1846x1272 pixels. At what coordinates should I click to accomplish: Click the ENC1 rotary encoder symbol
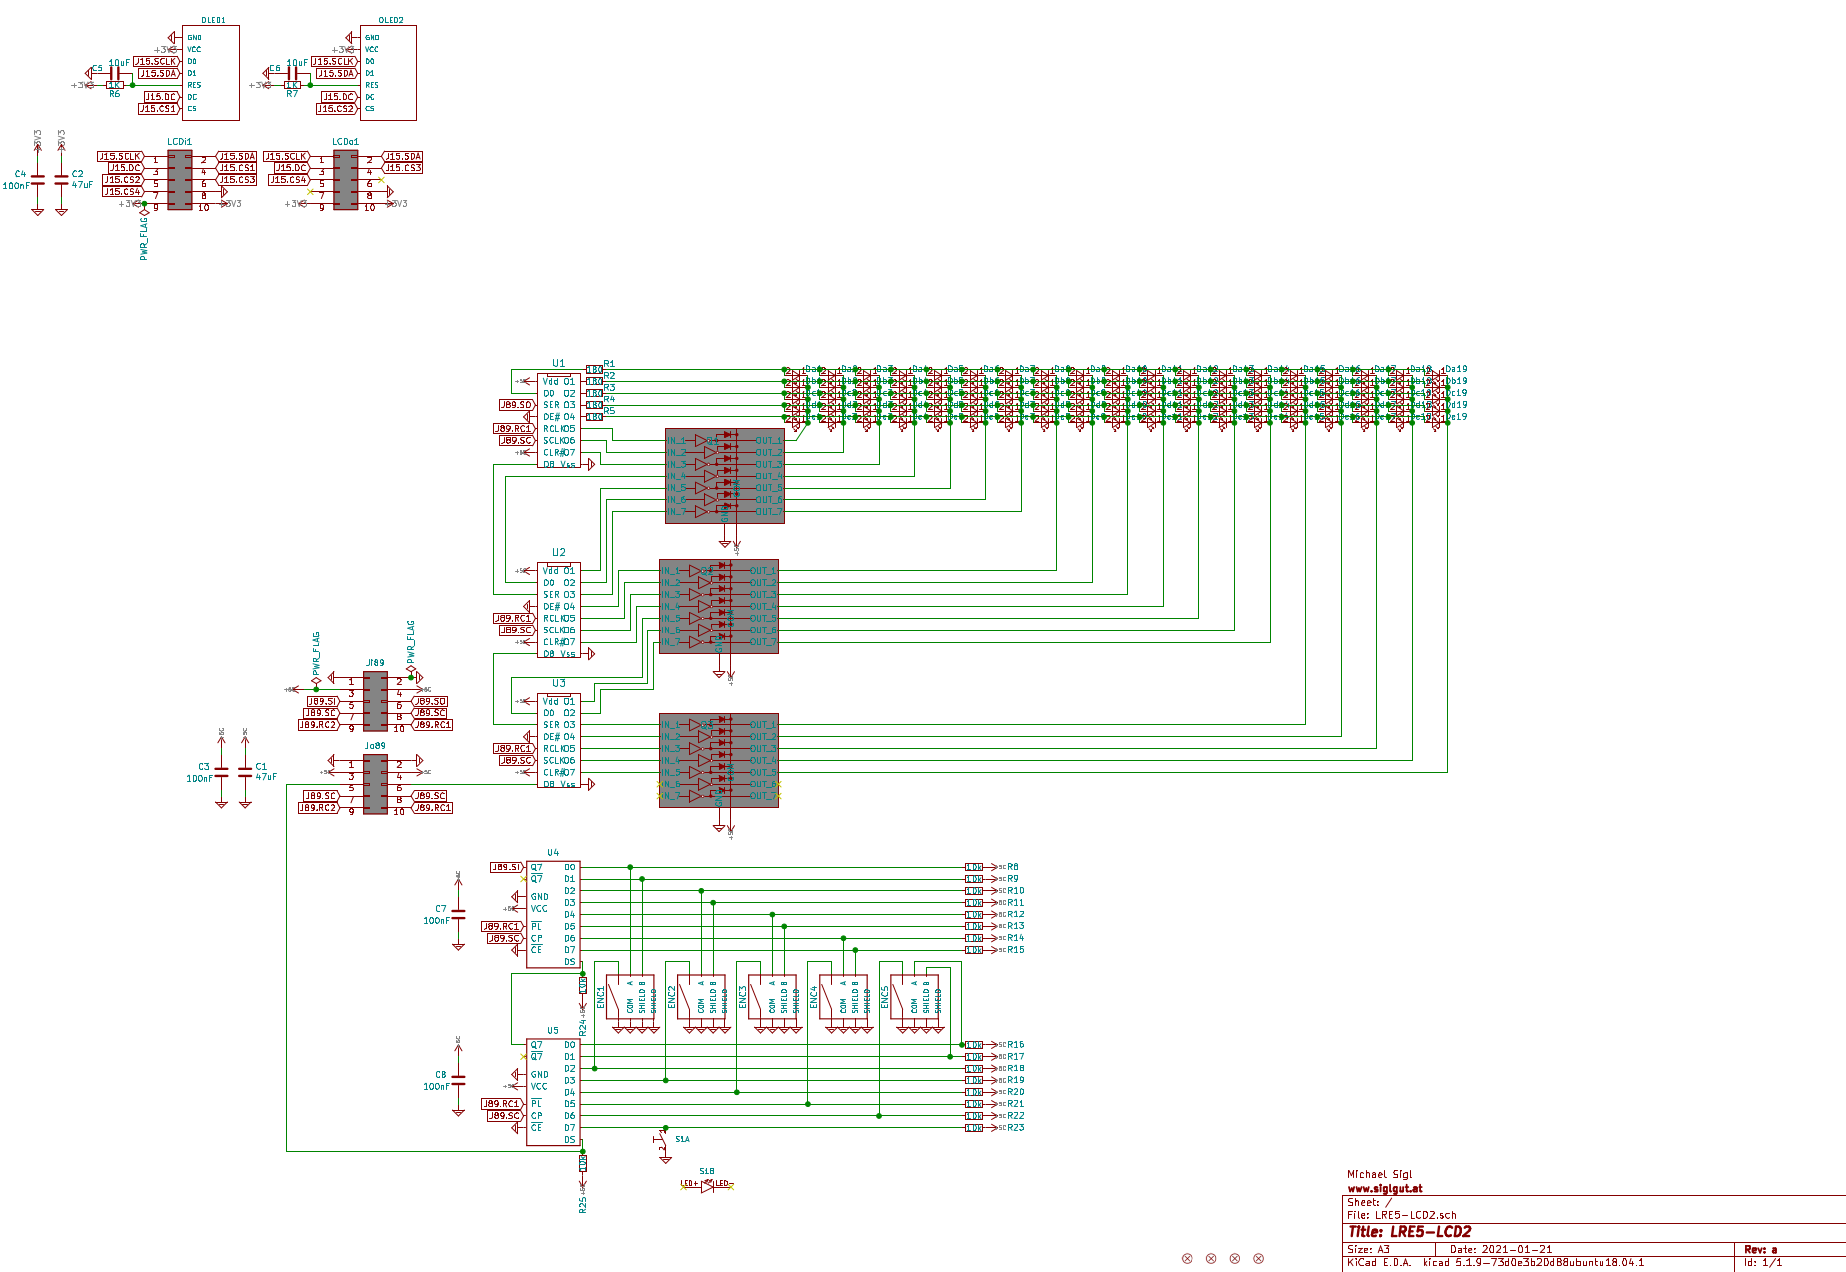630,996
